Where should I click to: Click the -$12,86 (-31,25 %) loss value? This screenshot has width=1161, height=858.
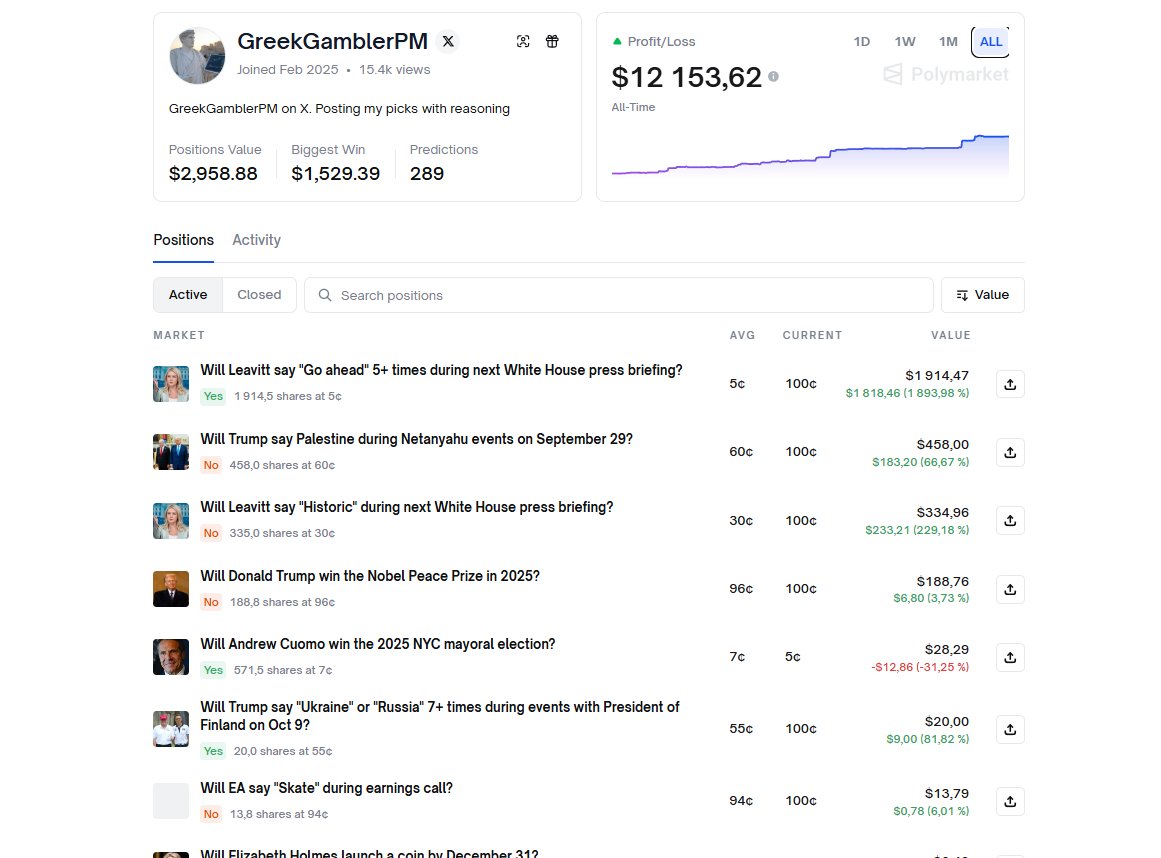920,667
